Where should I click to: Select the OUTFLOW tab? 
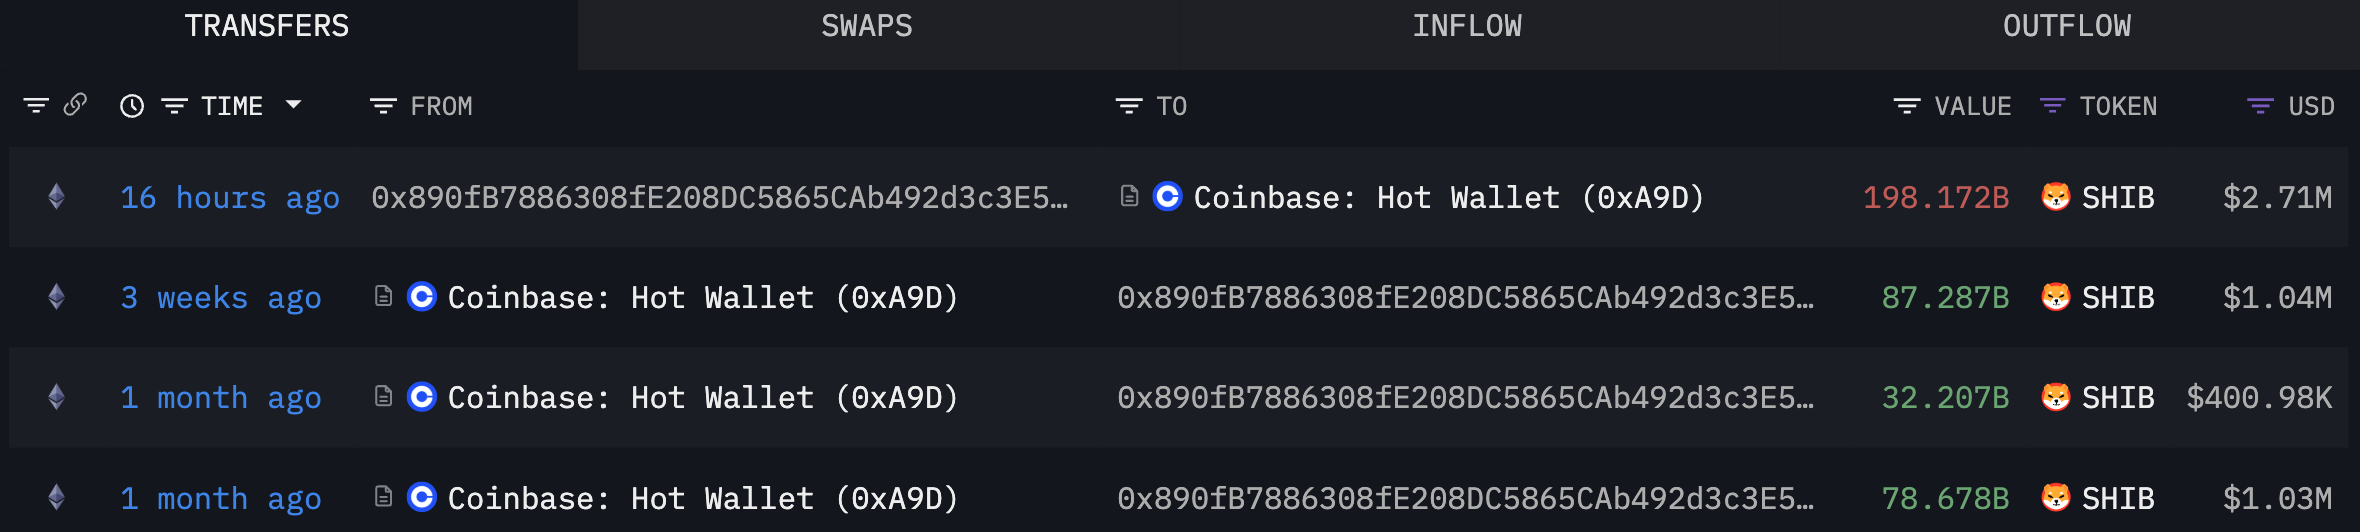coord(2066,26)
